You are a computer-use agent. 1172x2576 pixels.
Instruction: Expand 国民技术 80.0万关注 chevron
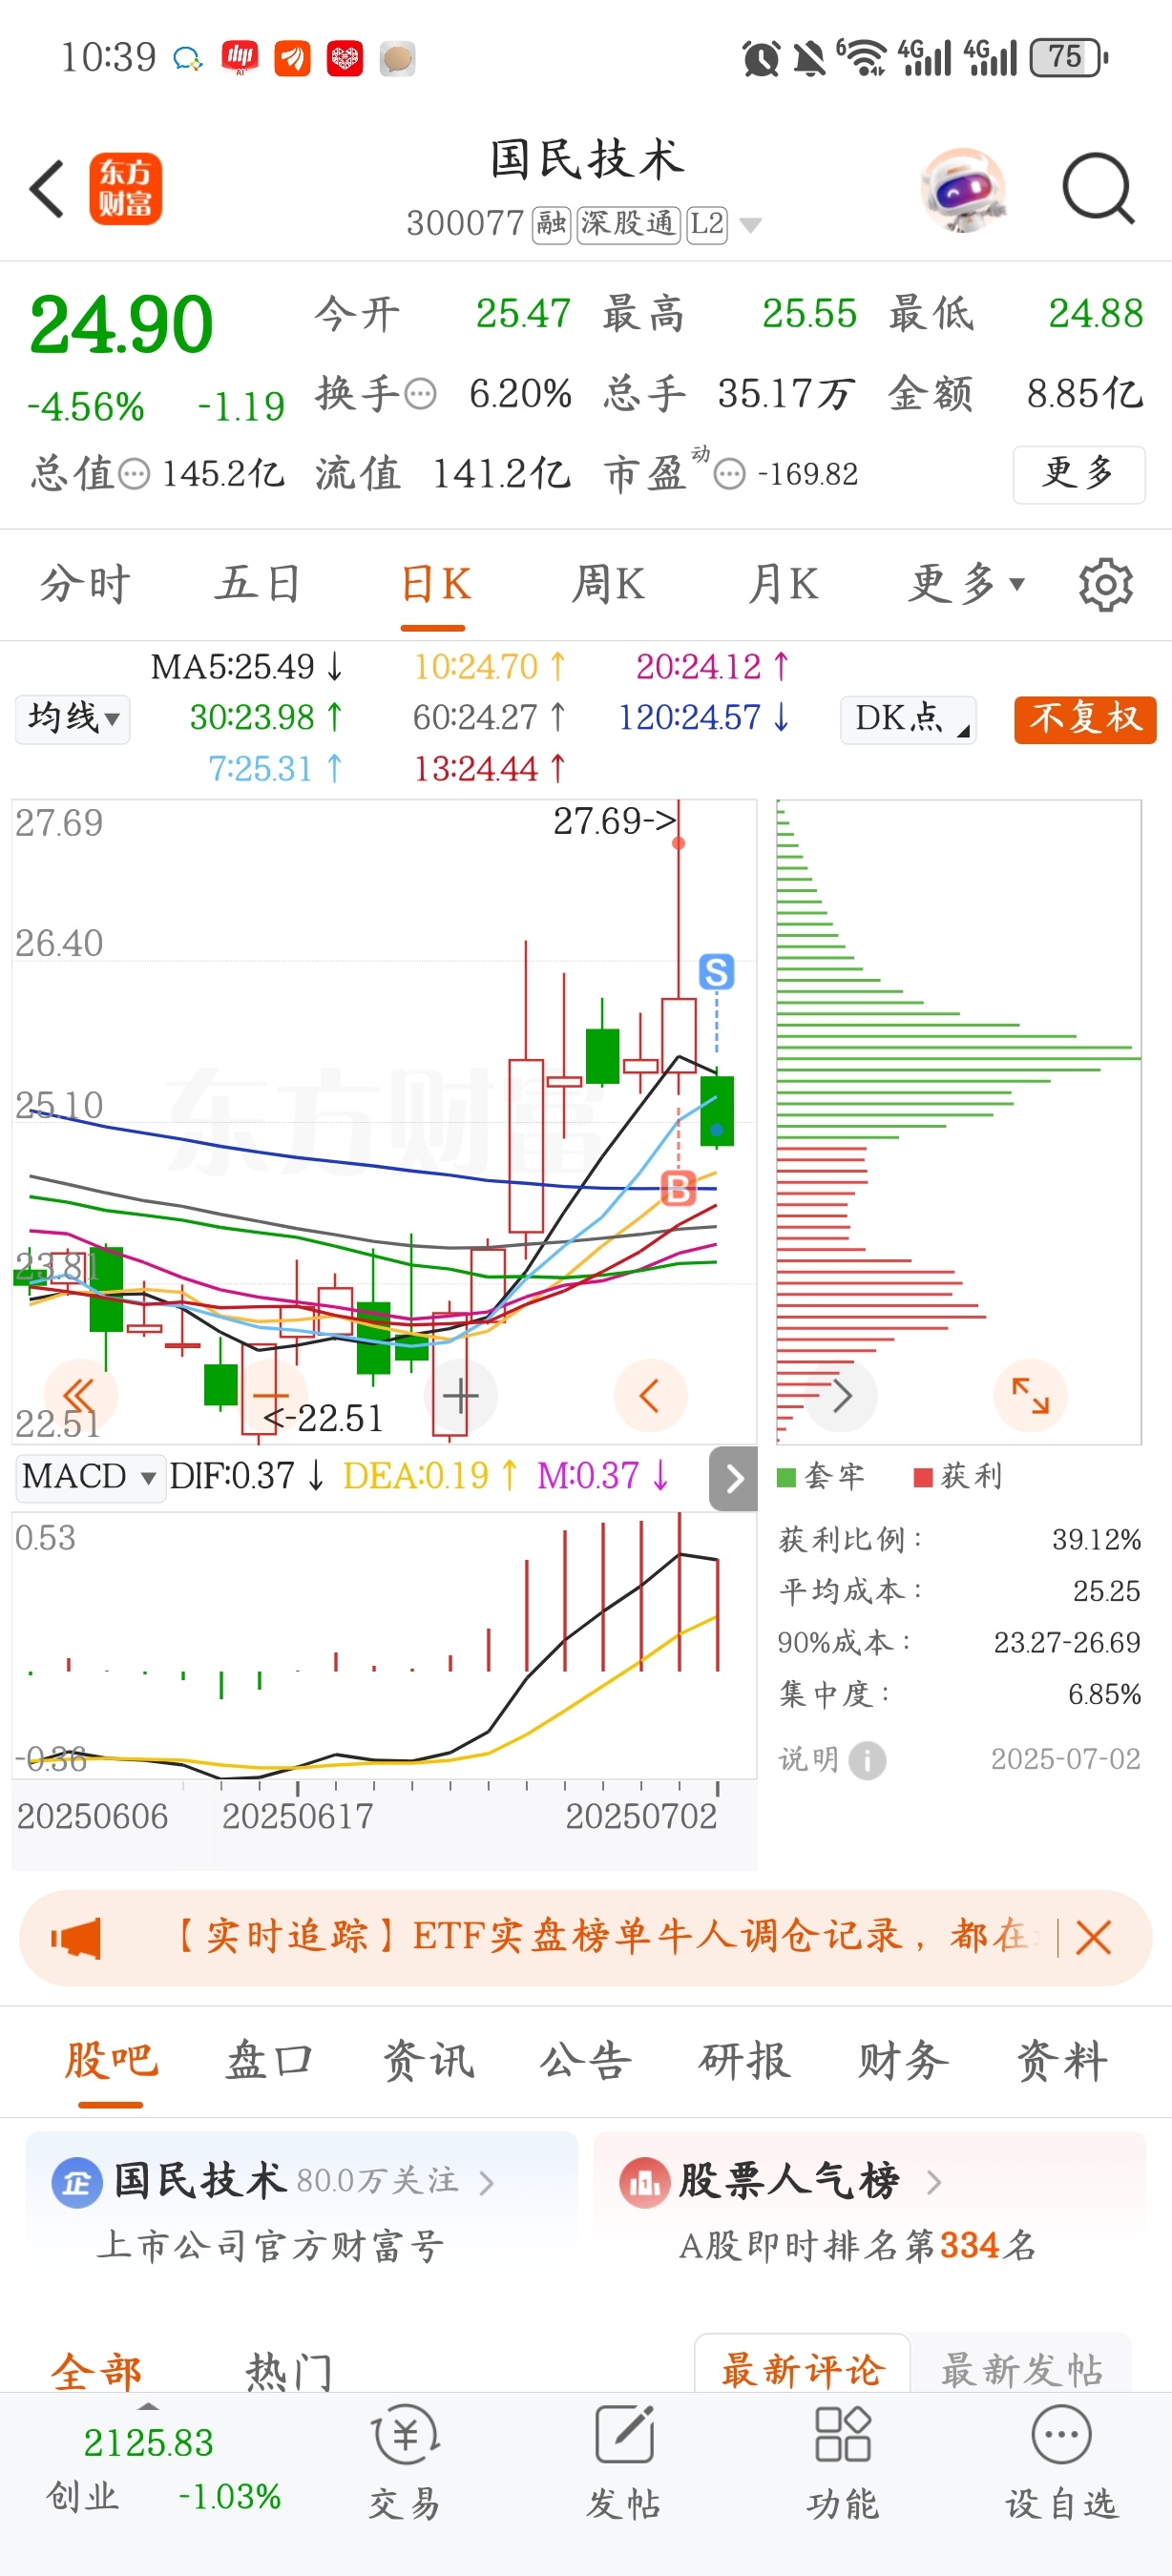point(487,2182)
